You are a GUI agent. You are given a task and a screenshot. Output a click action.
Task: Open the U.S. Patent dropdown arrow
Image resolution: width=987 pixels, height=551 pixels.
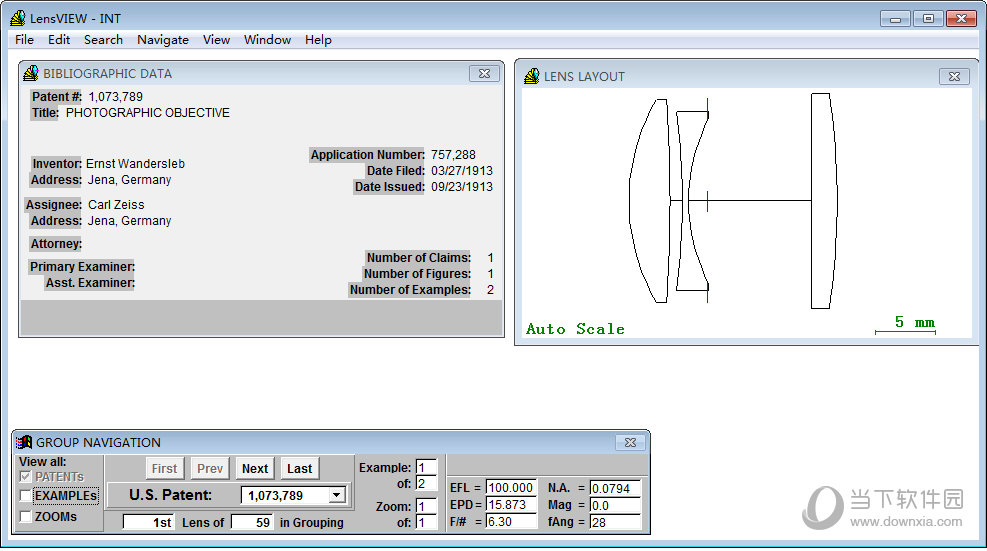(337, 495)
